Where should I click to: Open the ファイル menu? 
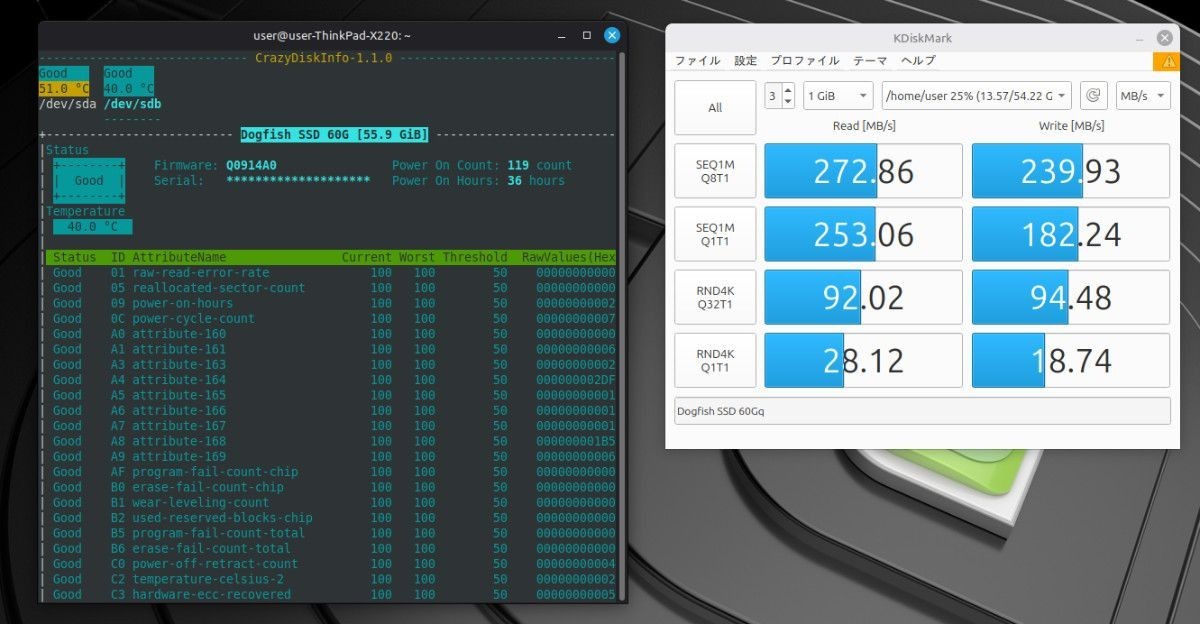[x=697, y=61]
